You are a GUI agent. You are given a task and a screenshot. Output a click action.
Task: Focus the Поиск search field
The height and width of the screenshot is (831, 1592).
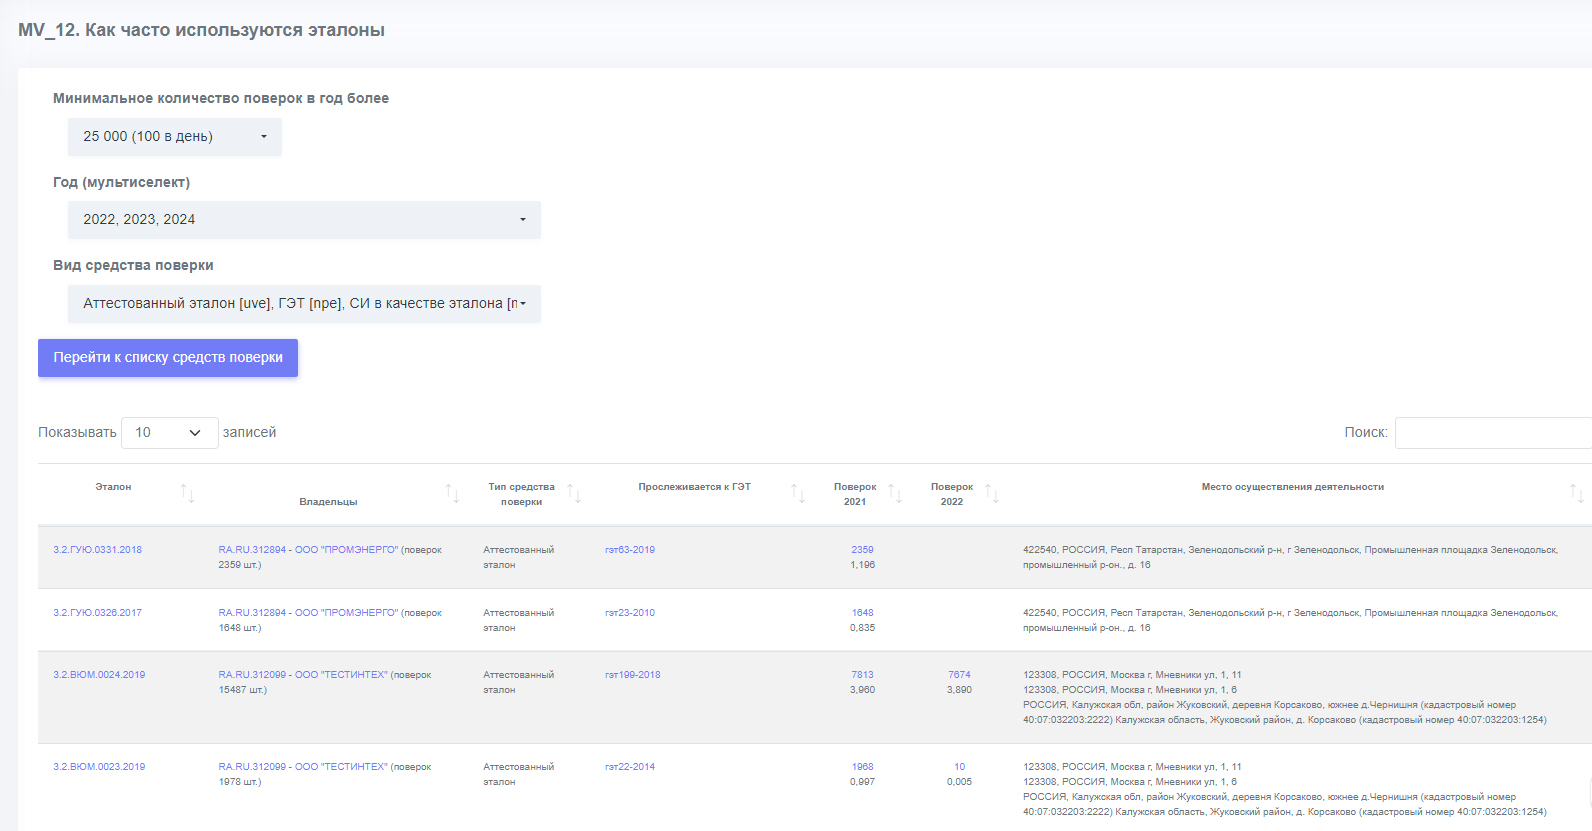click(x=1493, y=433)
